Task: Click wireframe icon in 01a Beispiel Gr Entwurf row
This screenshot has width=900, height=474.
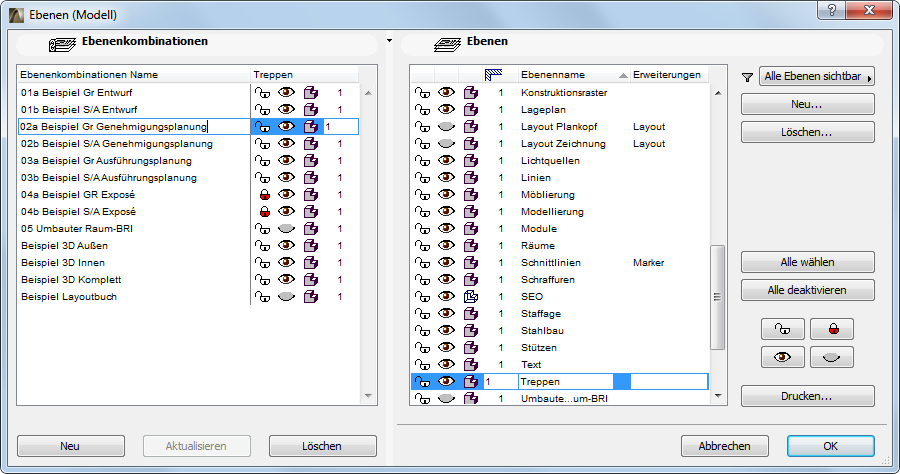Action: click(311, 92)
